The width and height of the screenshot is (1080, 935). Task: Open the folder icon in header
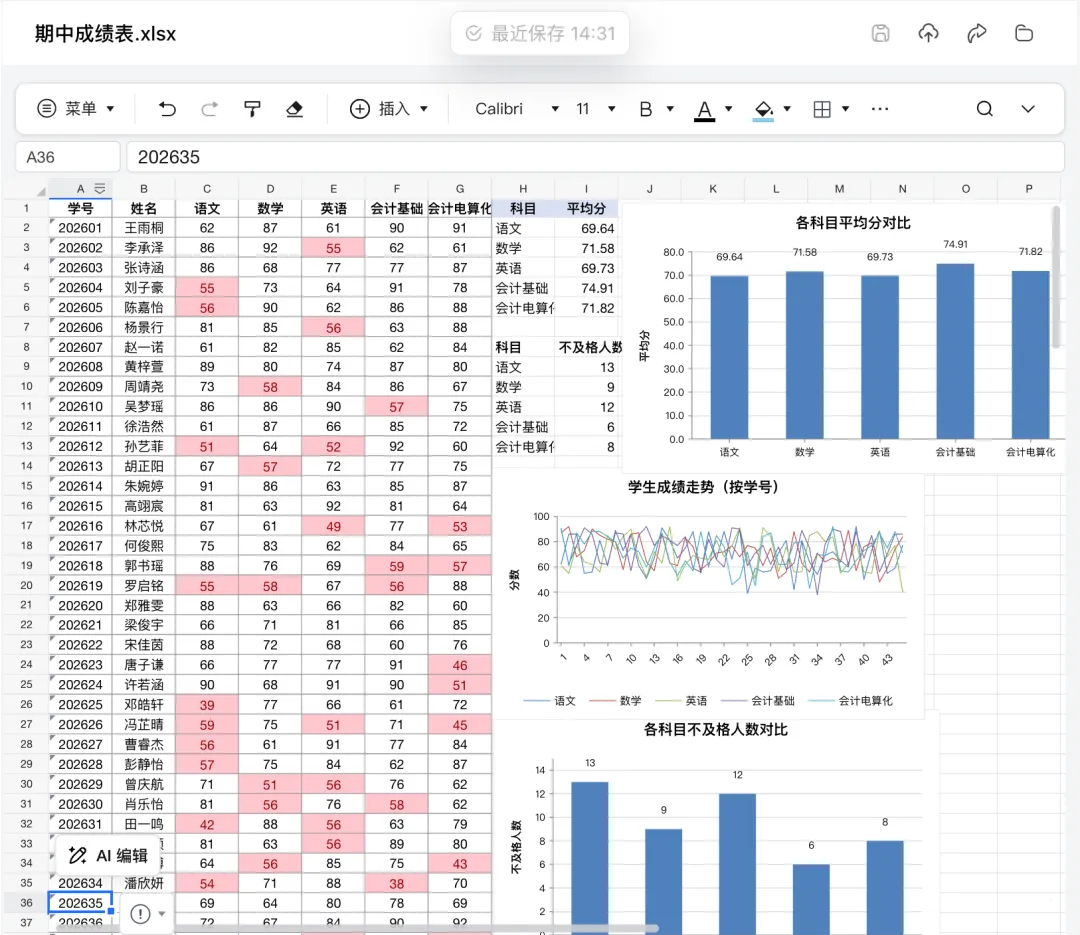[x=1024, y=33]
